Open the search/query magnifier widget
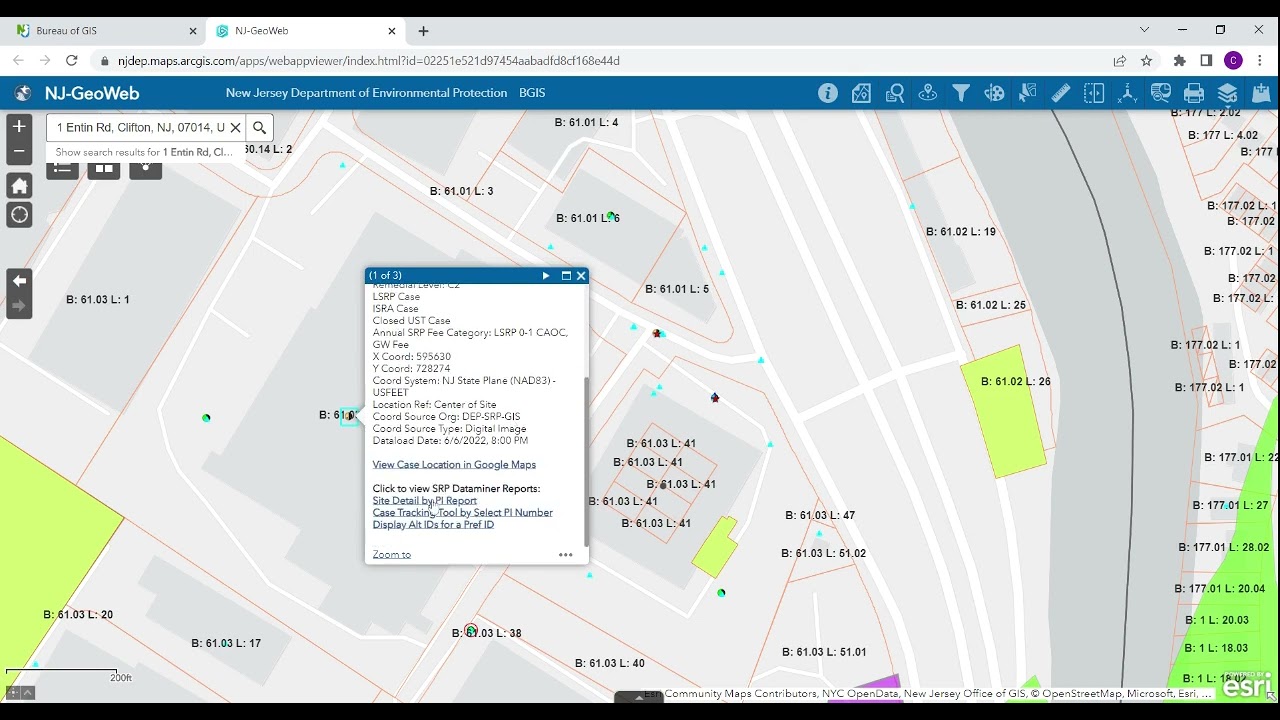Viewport: 1280px width, 720px height. [x=895, y=93]
